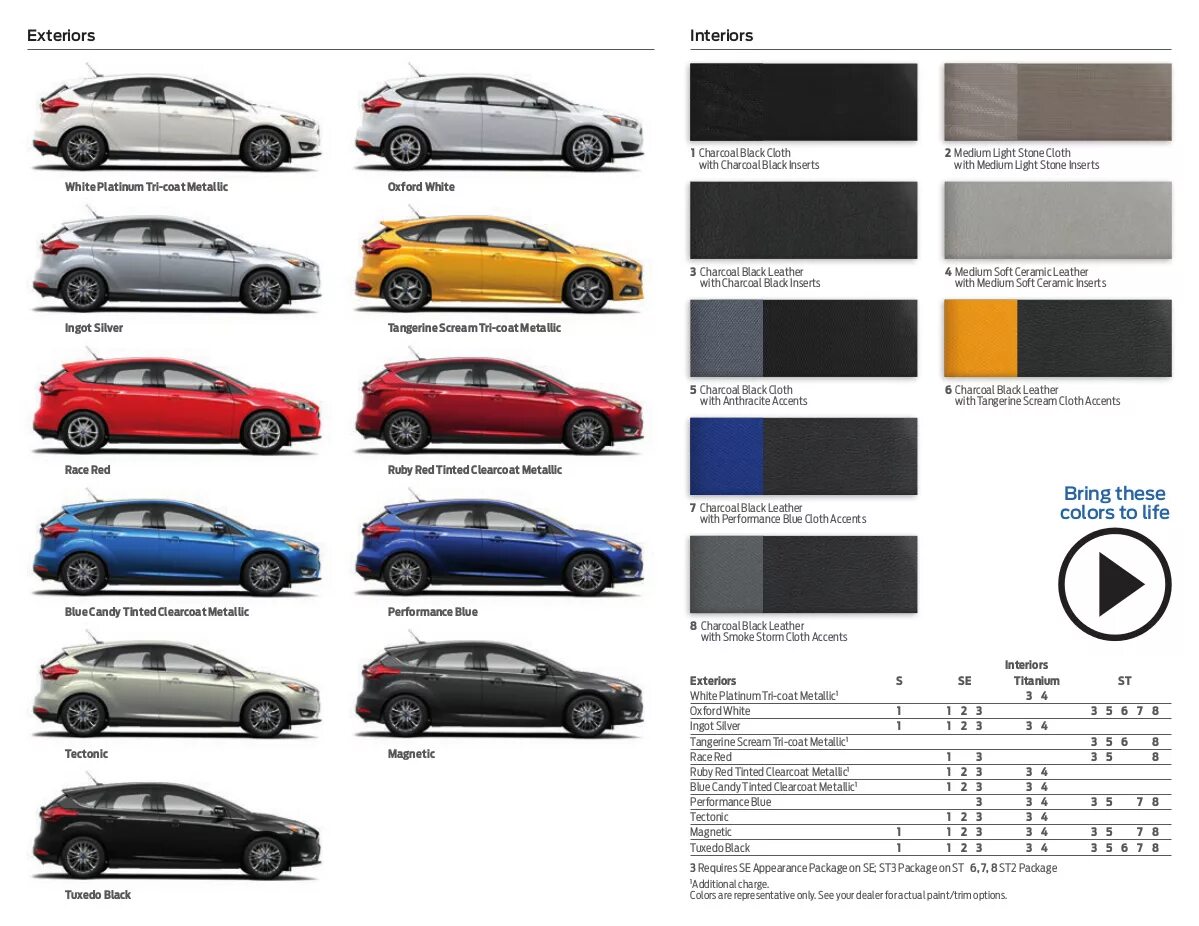Click the 'Tuxedo Black' car caption
This screenshot has width=1199, height=926.
click(x=97, y=895)
